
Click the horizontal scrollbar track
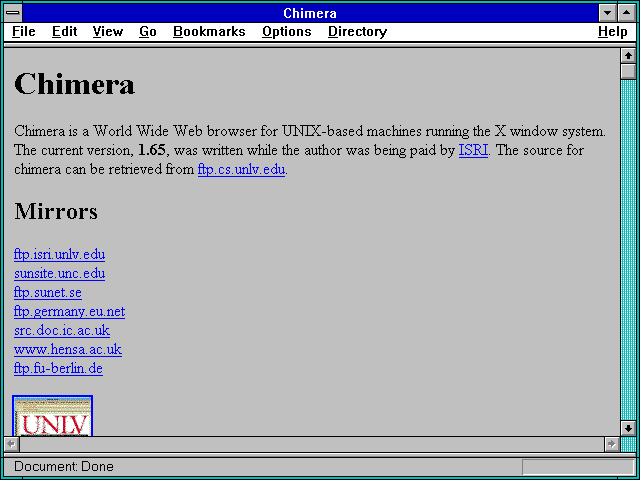(x=312, y=444)
